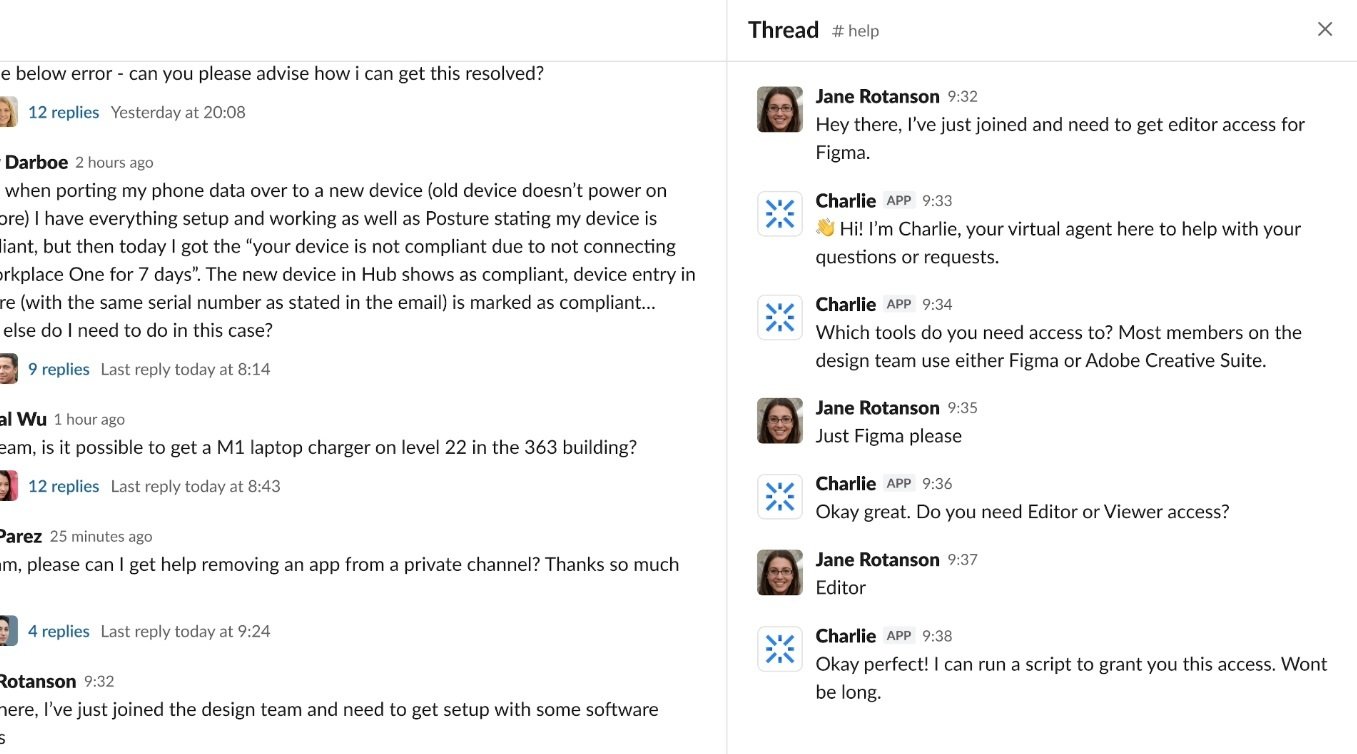The width and height of the screenshot is (1357, 754).
Task: Click Charlie's icon at 9:38 message
Action: click(x=779, y=649)
